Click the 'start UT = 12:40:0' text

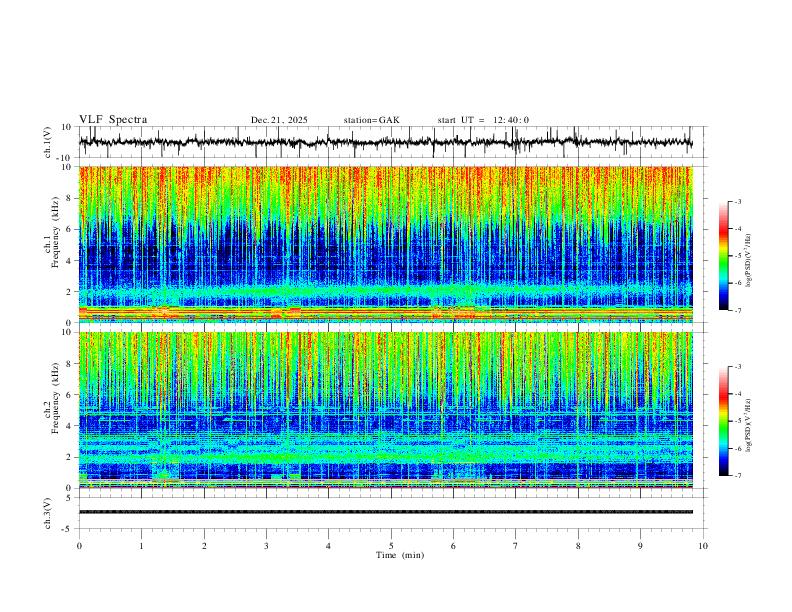tap(483, 120)
